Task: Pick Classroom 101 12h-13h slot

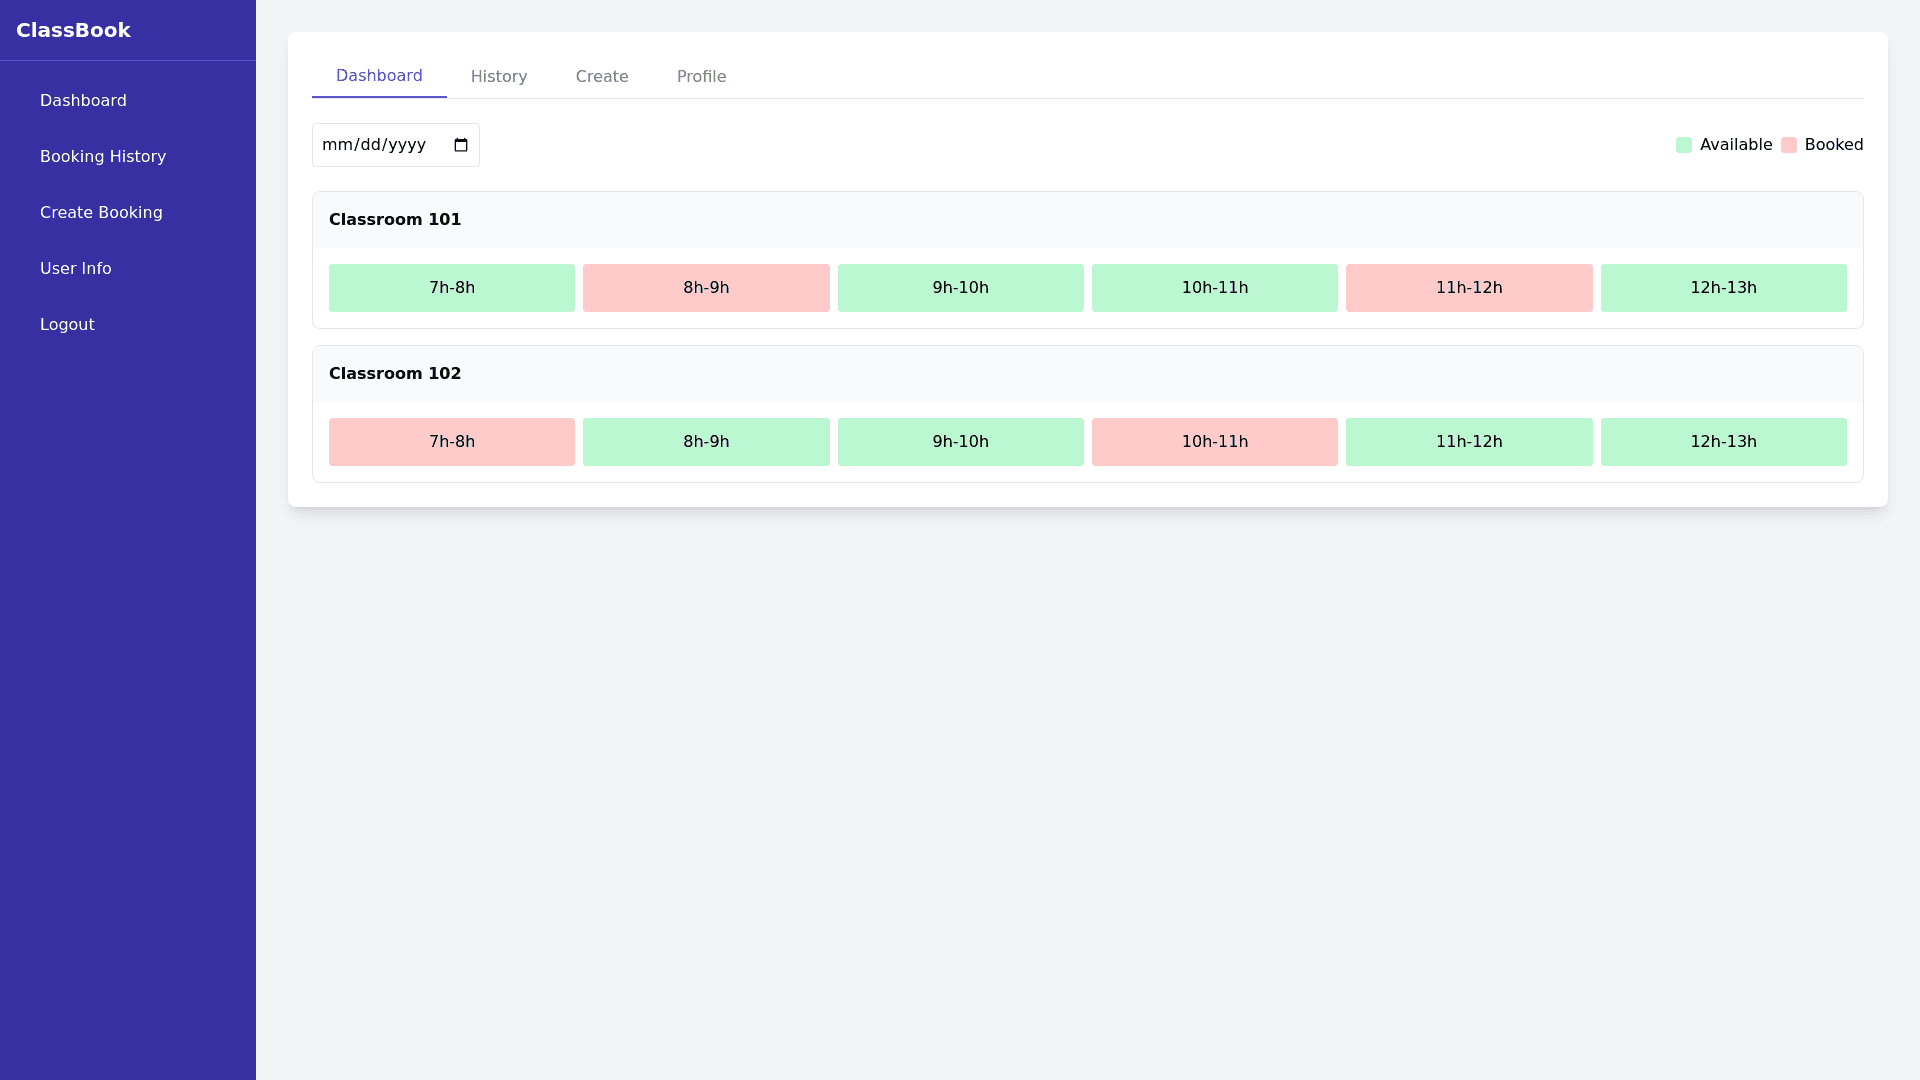Action: [1723, 288]
